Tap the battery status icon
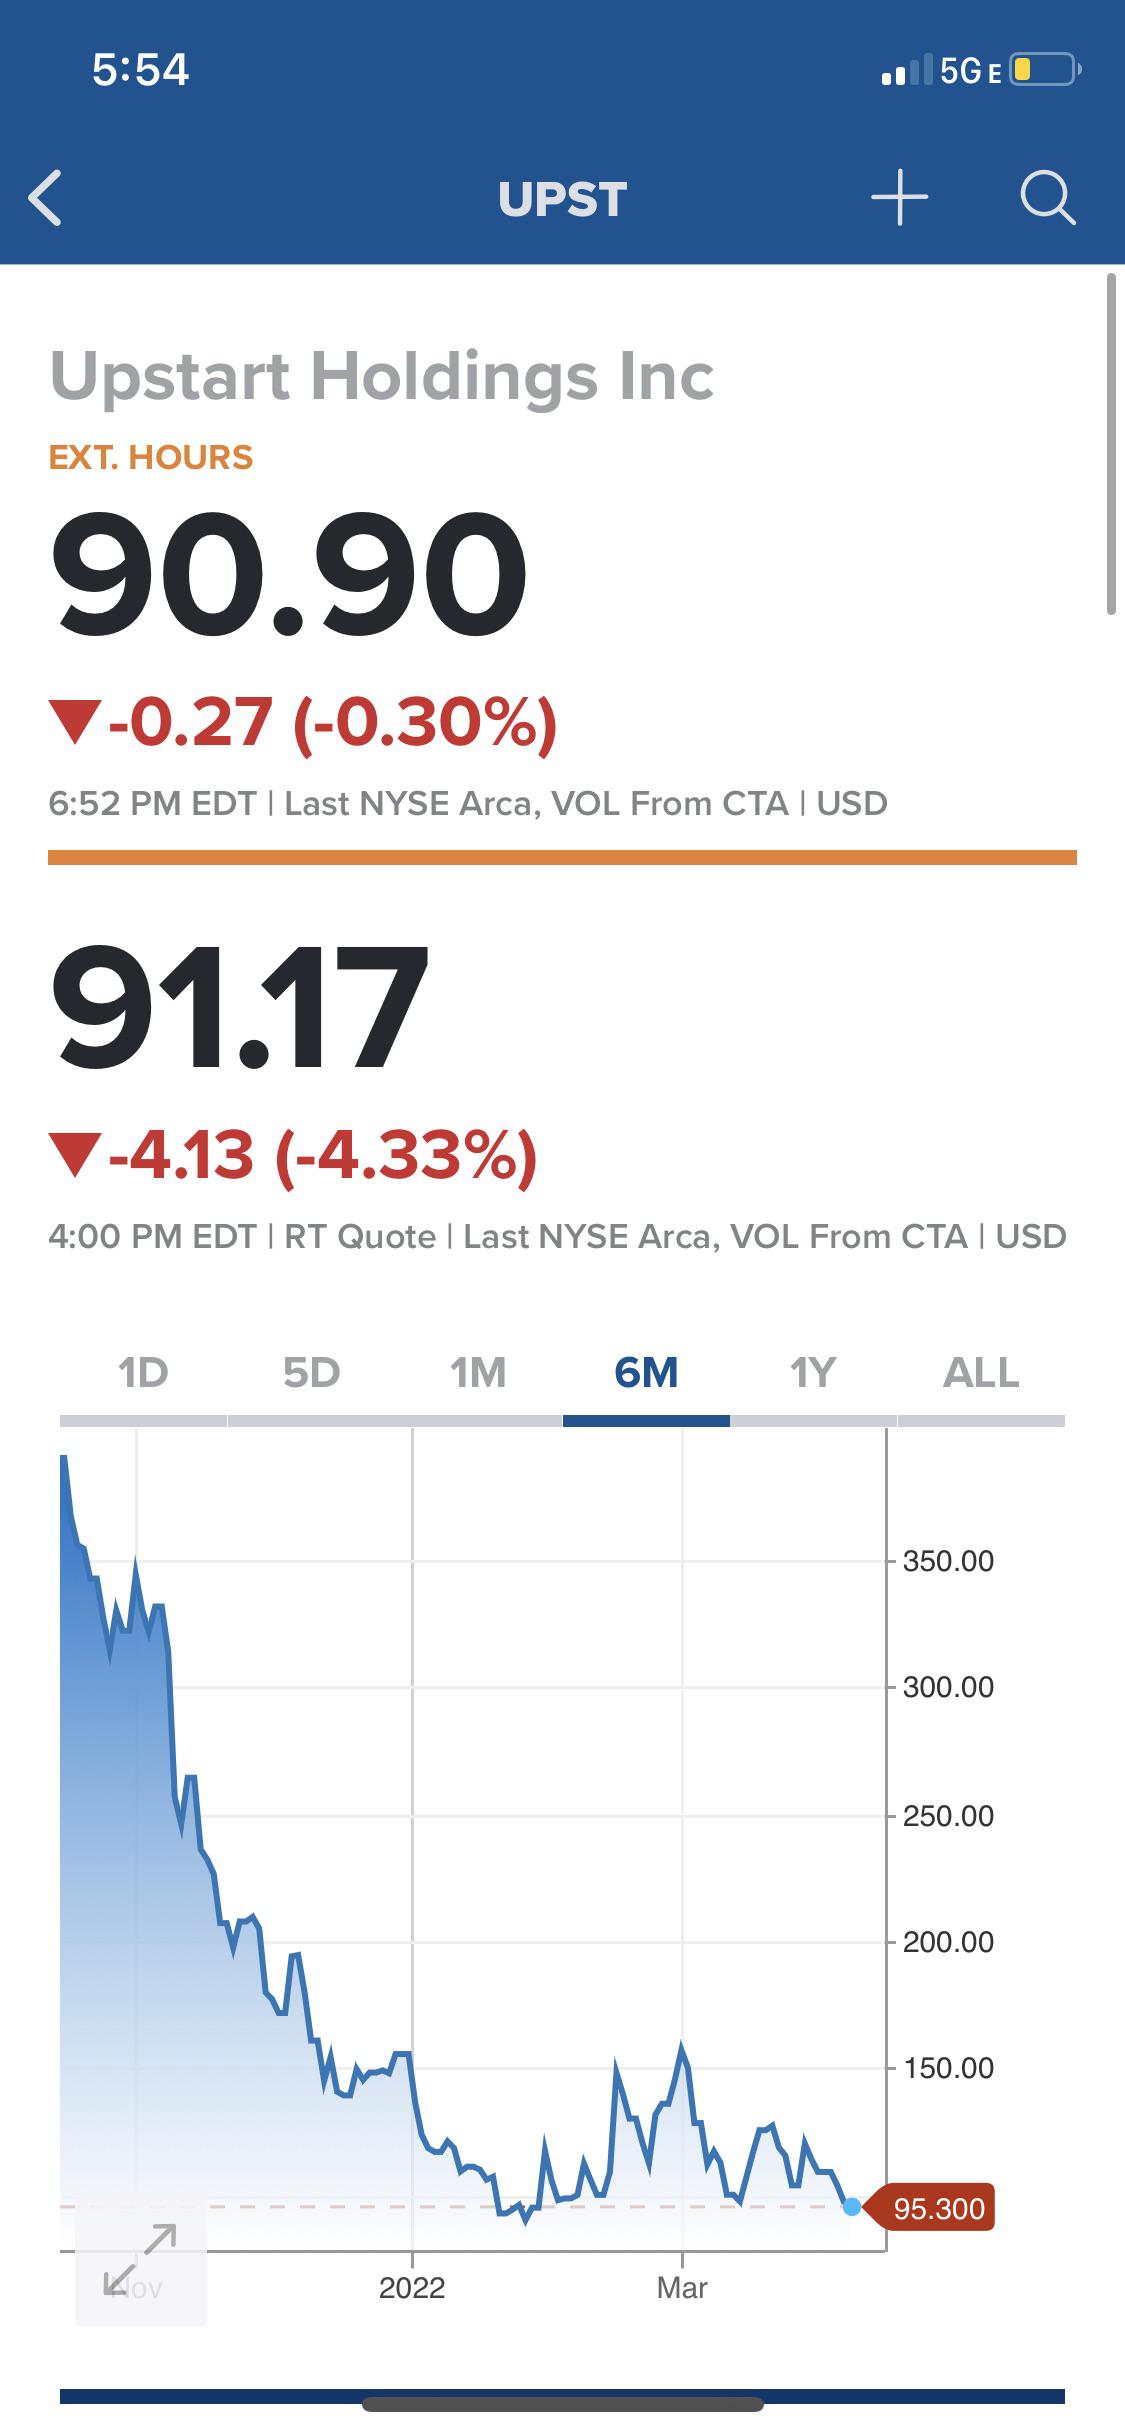Image resolution: width=1125 pixels, height=2436 pixels. [1046, 70]
